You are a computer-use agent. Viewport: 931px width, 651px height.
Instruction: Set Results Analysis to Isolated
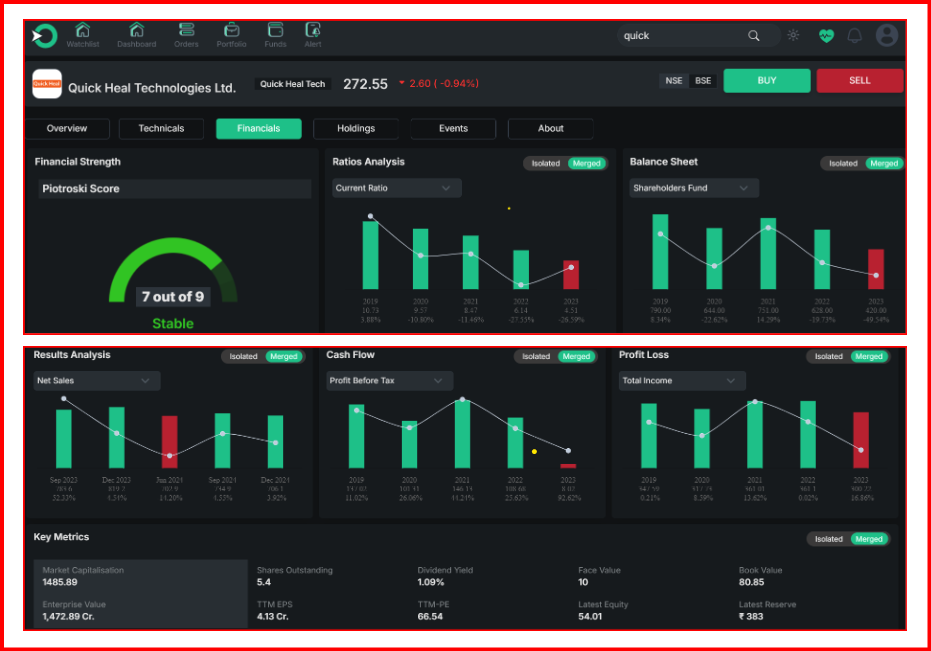tap(243, 356)
